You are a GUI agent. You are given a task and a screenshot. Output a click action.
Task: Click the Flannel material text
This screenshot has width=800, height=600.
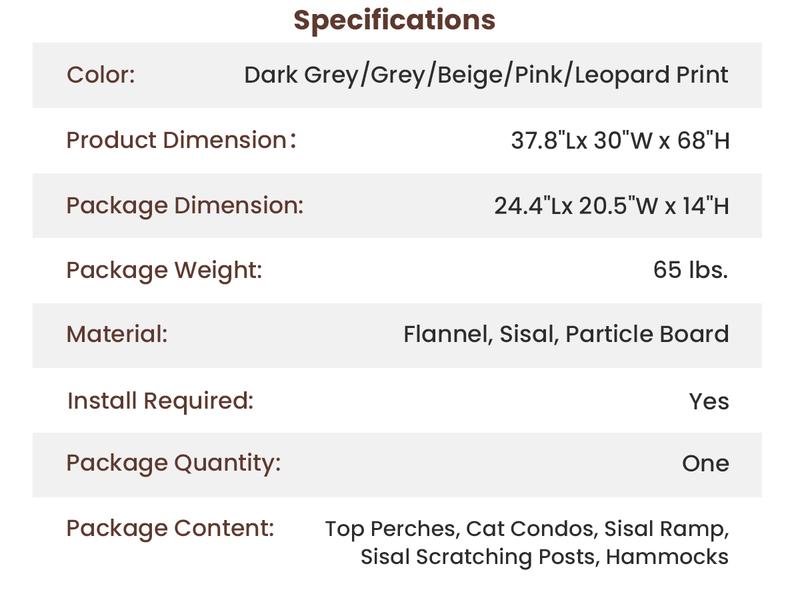(447, 334)
